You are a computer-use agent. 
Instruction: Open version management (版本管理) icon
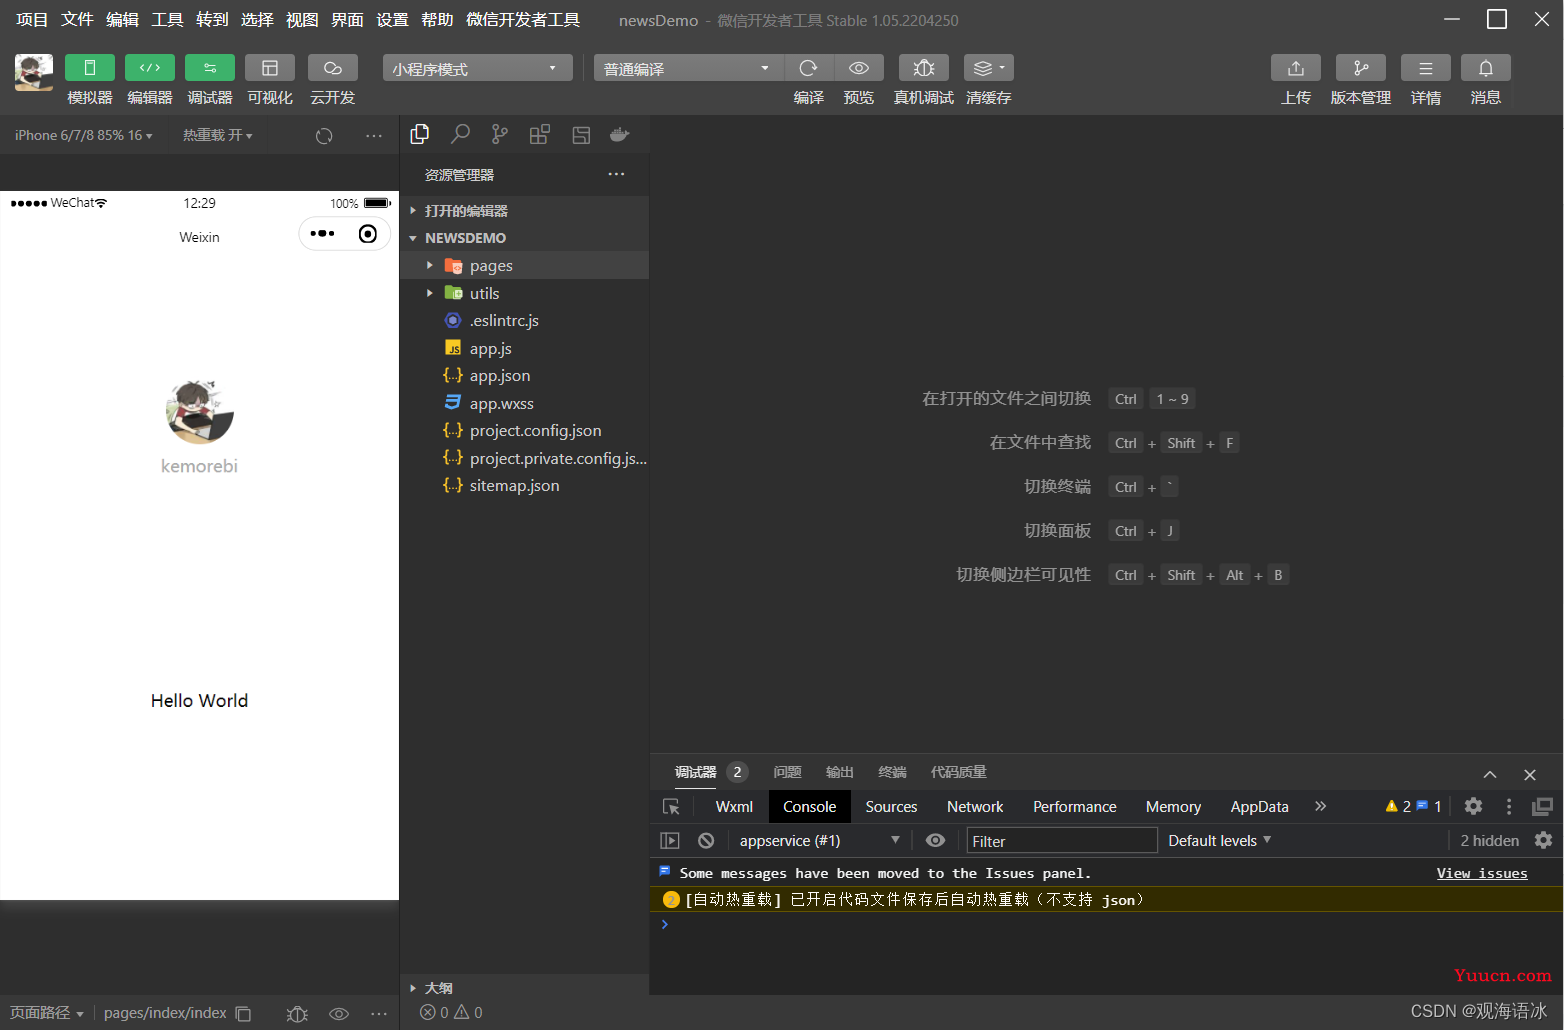click(x=1361, y=68)
